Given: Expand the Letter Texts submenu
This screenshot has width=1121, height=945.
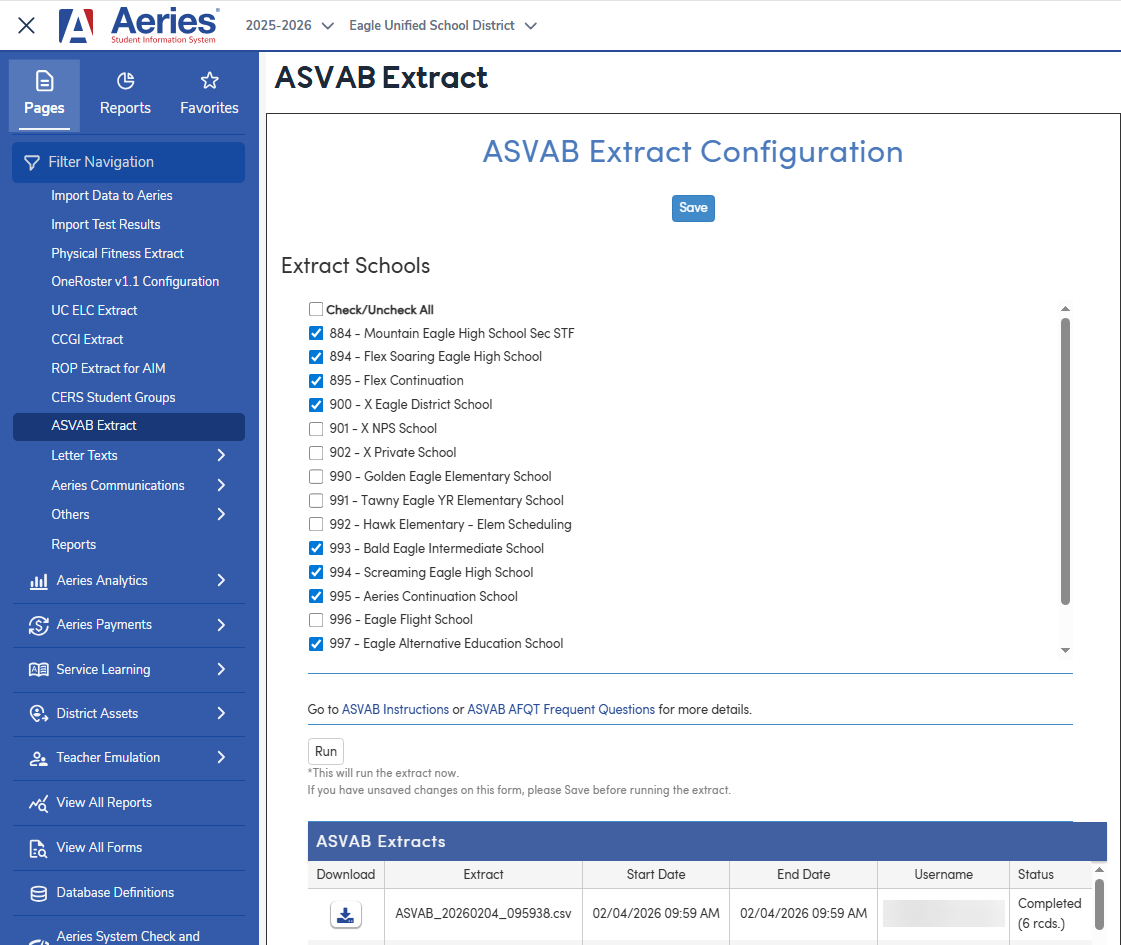Looking at the screenshot, I should [x=221, y=455].
